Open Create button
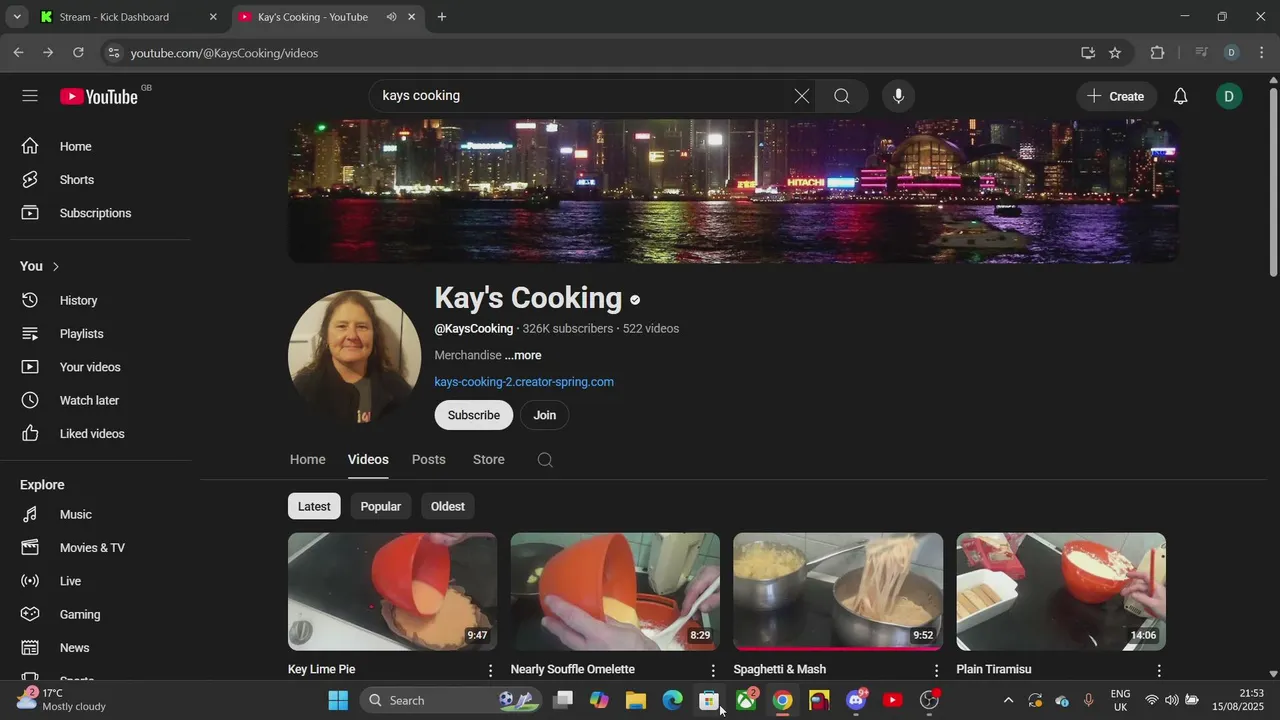Viewport: 1280px width, 720px height. (x=1116, y=96)
